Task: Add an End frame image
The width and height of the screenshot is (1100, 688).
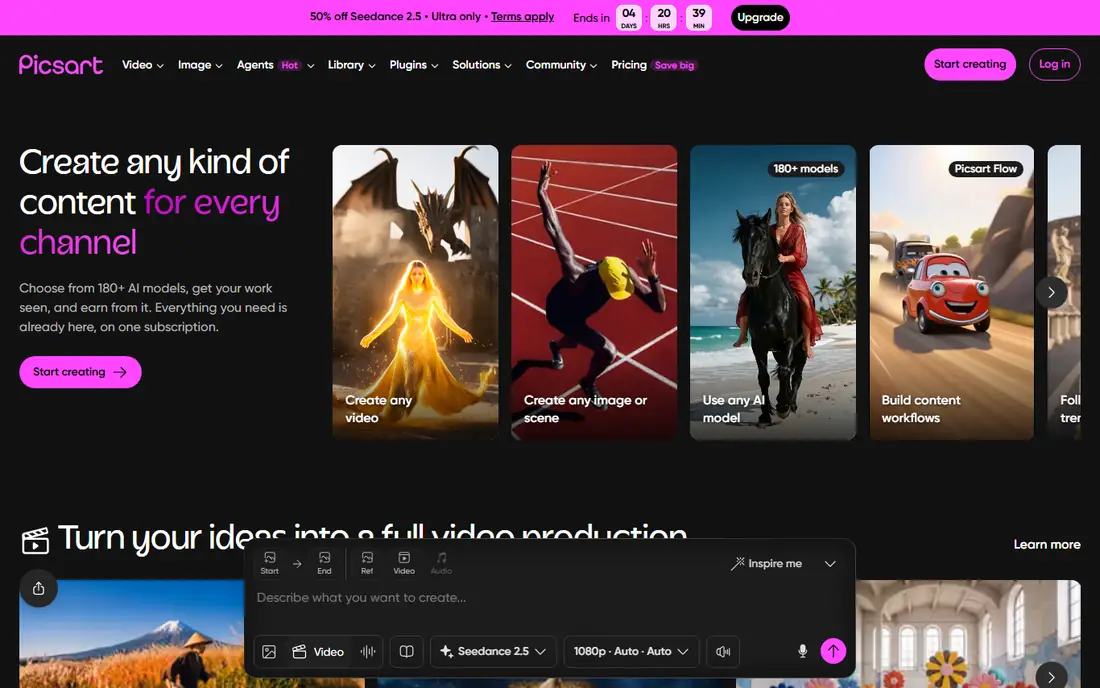Action: click(324, 563)
